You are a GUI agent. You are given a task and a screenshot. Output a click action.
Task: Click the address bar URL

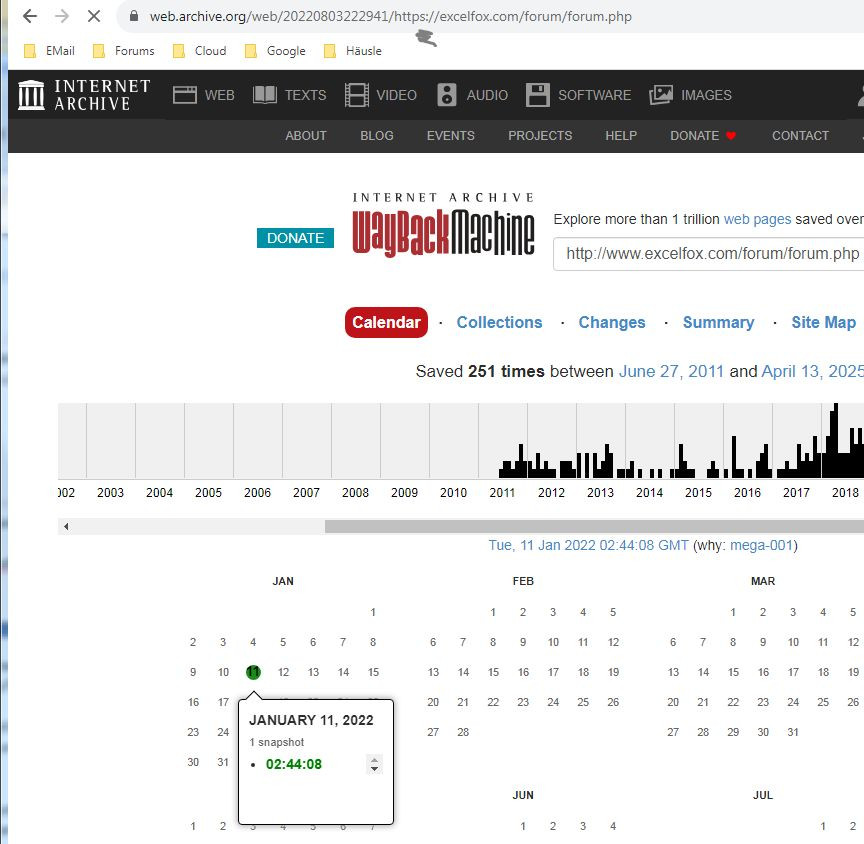(x=391, y=16)
